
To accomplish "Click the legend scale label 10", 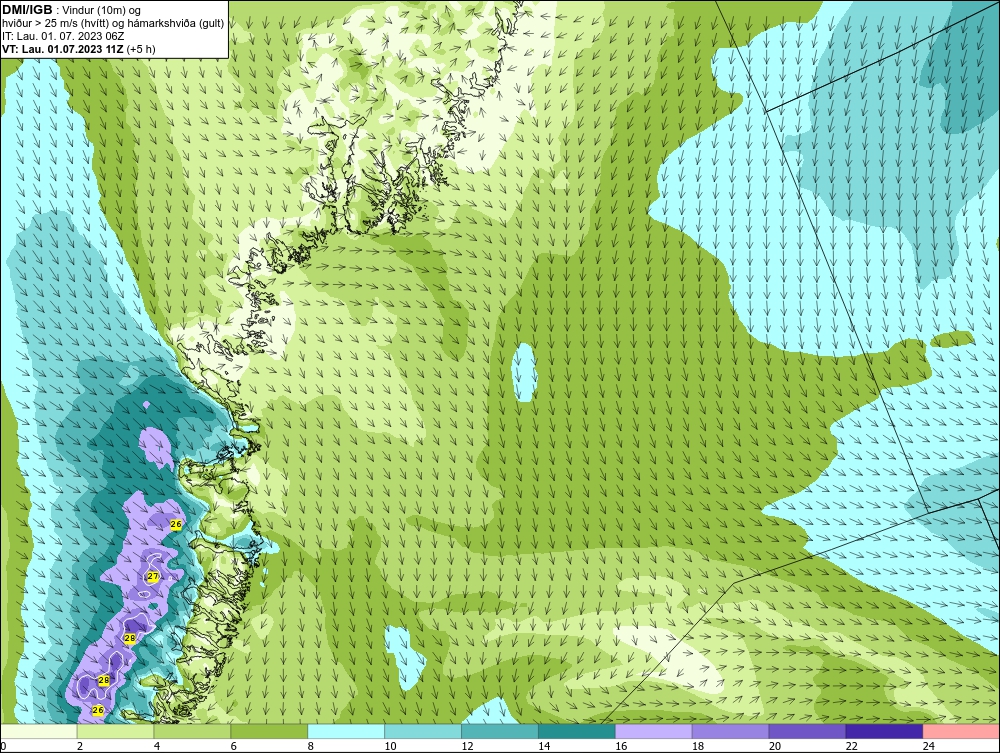I will pos(390,746).
